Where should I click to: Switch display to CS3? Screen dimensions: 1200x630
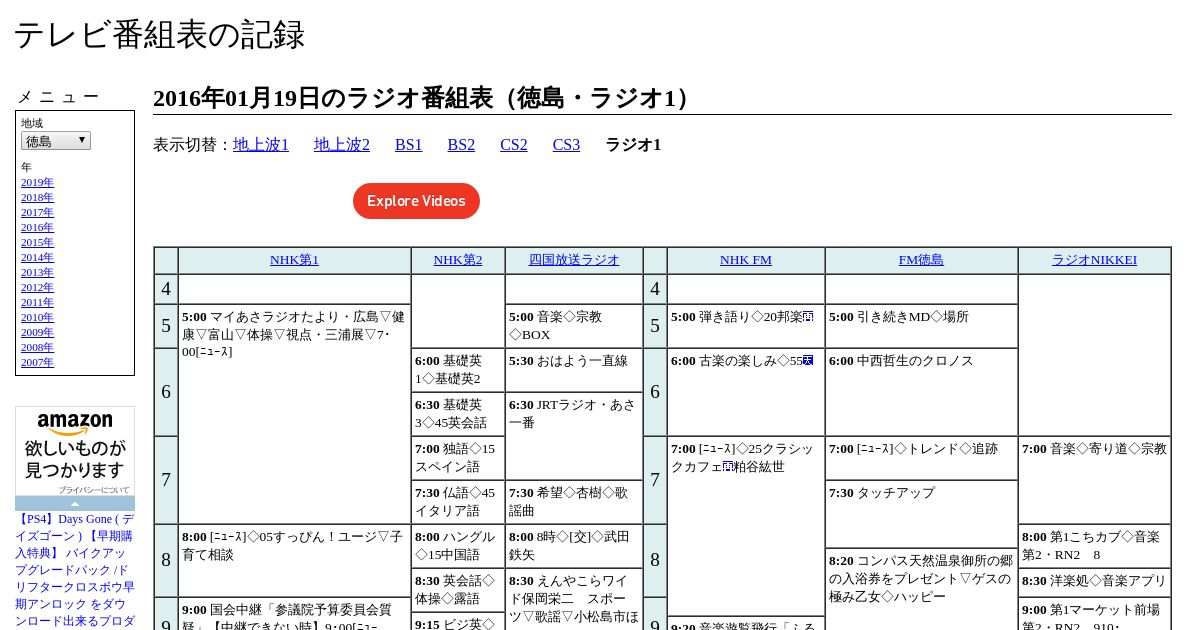(566, 145)
